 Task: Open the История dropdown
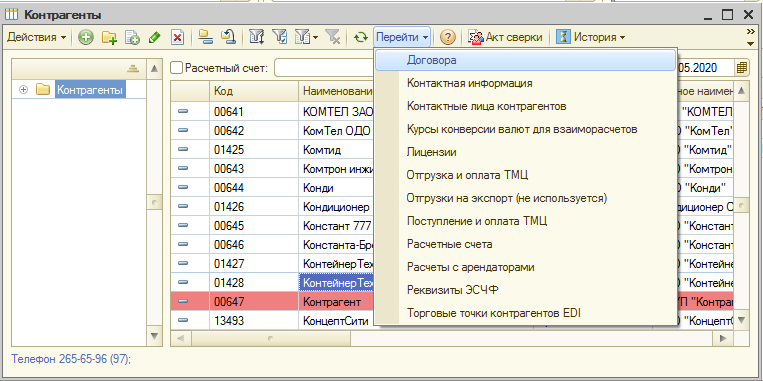pyautogui.click(x=591, y=37)
